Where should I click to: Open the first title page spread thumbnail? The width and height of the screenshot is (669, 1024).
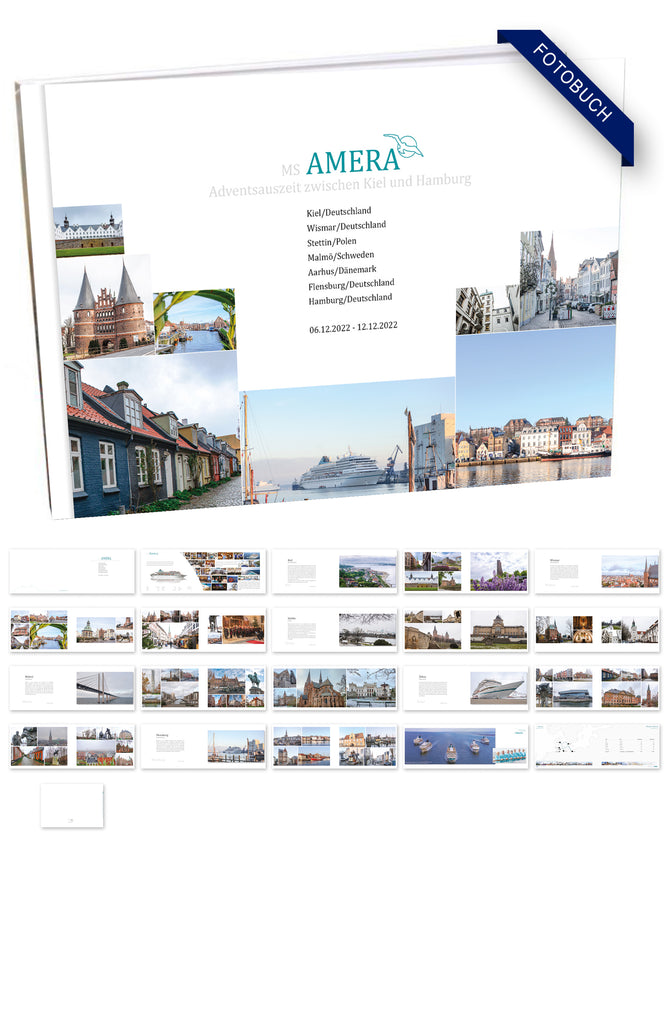click(72, 571)
